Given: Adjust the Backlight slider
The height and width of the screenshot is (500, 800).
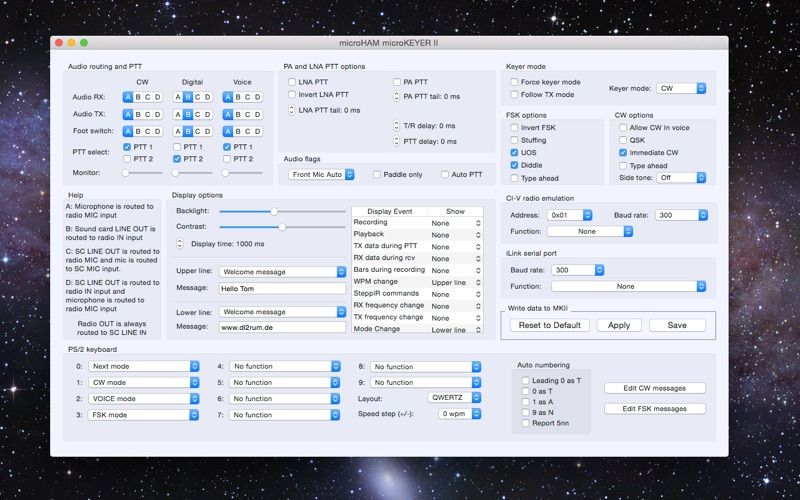Looking at the screenshot, I should [274, 211].
